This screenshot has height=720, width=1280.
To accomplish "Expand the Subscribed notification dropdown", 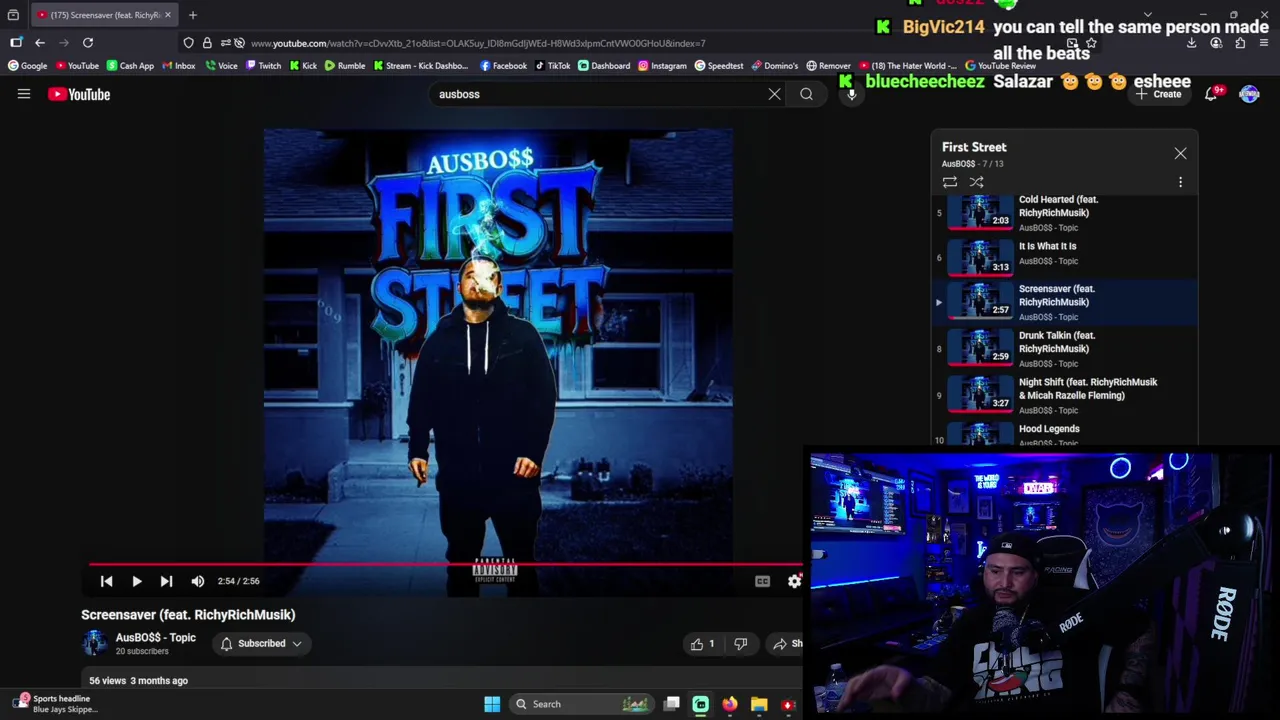I will point(261,643).
